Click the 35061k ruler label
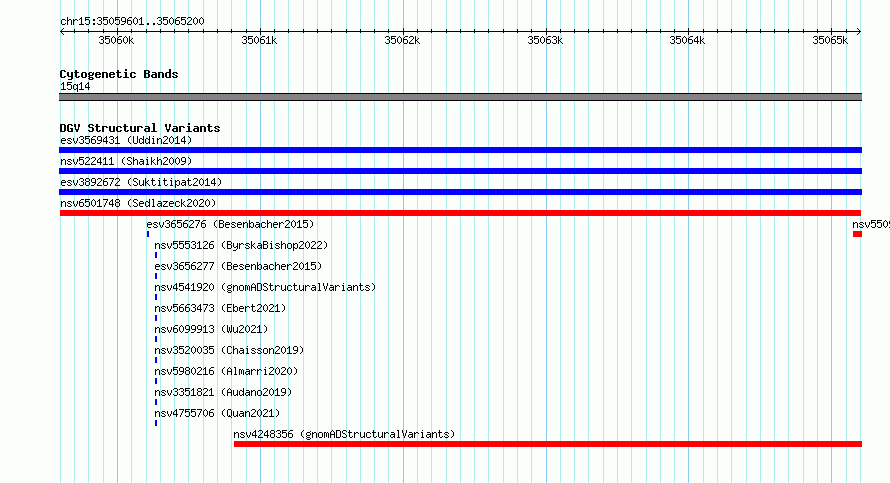 point(259,40)
